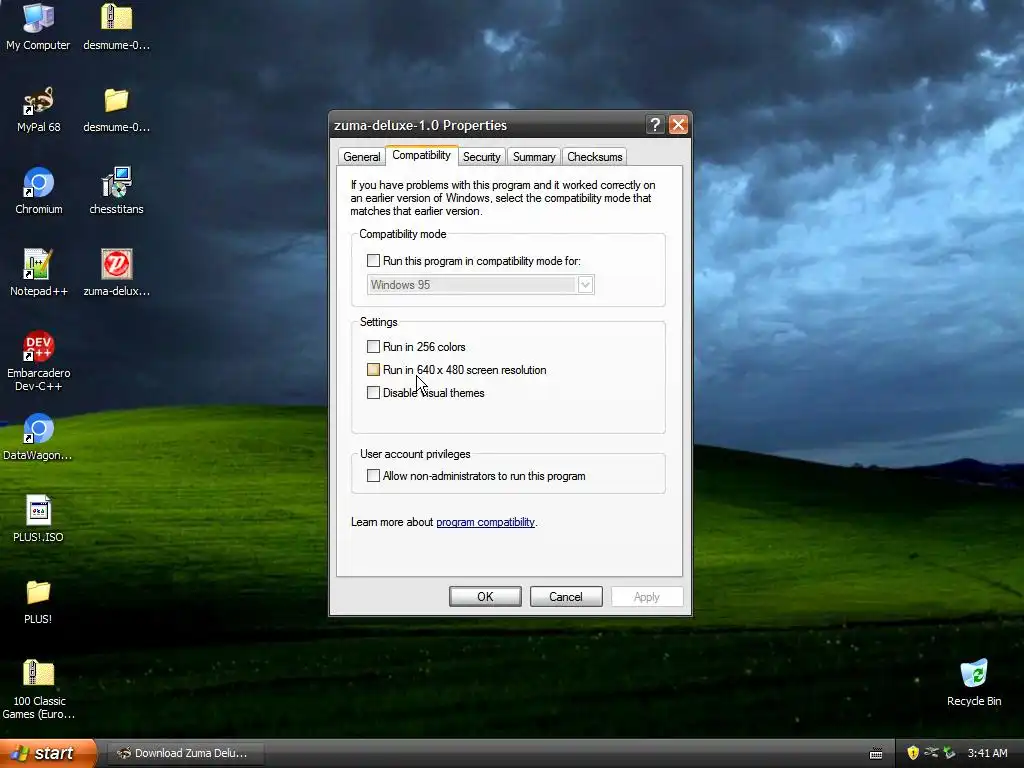
Task: Switch to Download Zuma Deluxe taskbar window
Action: [186, 753]
